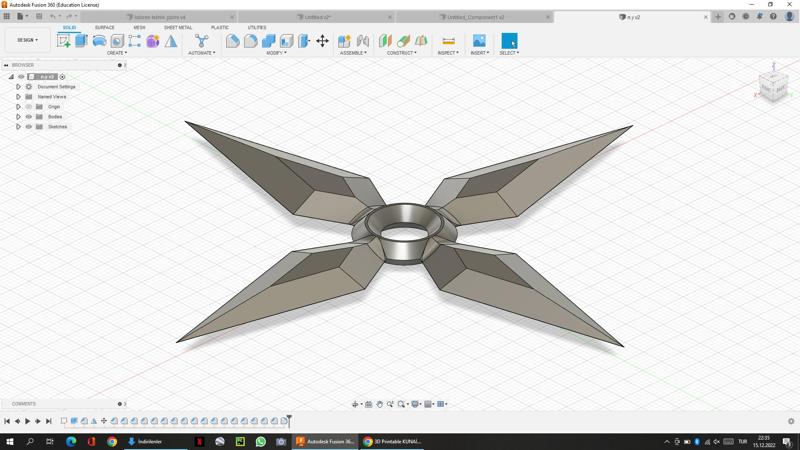The width and height of the screenshot is (800, 450).
Task: Open the CONSTRUCT menu label
Action: pyautogui.click(x=402, y=53)
